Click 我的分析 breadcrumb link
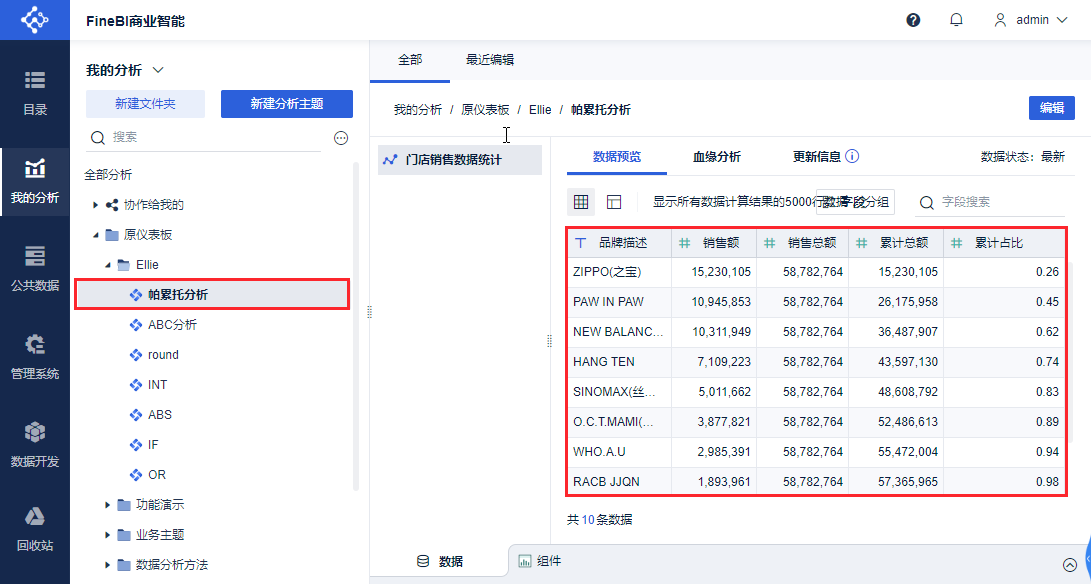Screen dimensions: 1091x584 pos(417,109)
